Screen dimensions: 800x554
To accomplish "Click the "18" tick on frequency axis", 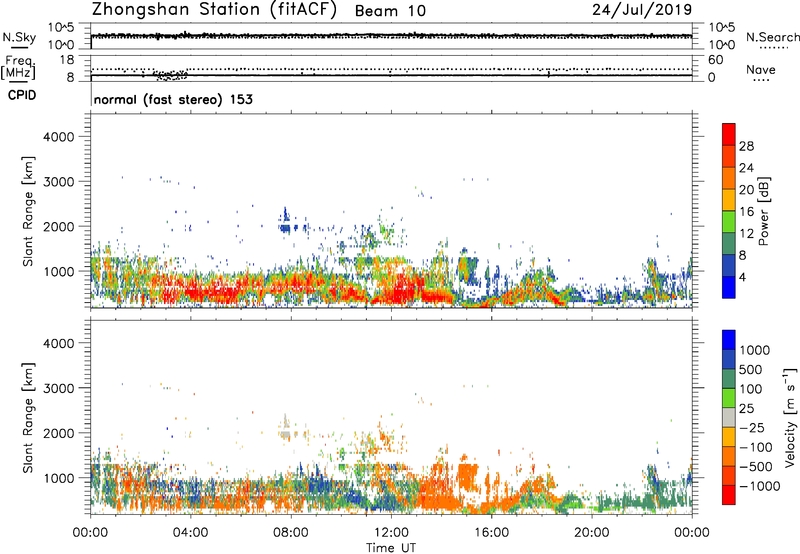I will coord(67,60).
